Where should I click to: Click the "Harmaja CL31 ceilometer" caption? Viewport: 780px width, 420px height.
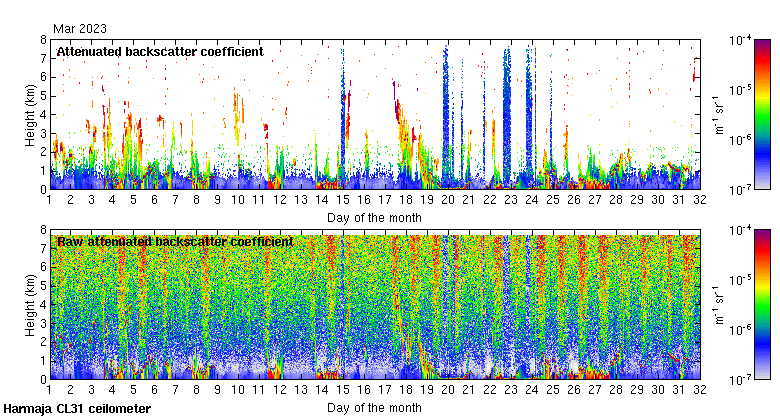click(77, 409)
